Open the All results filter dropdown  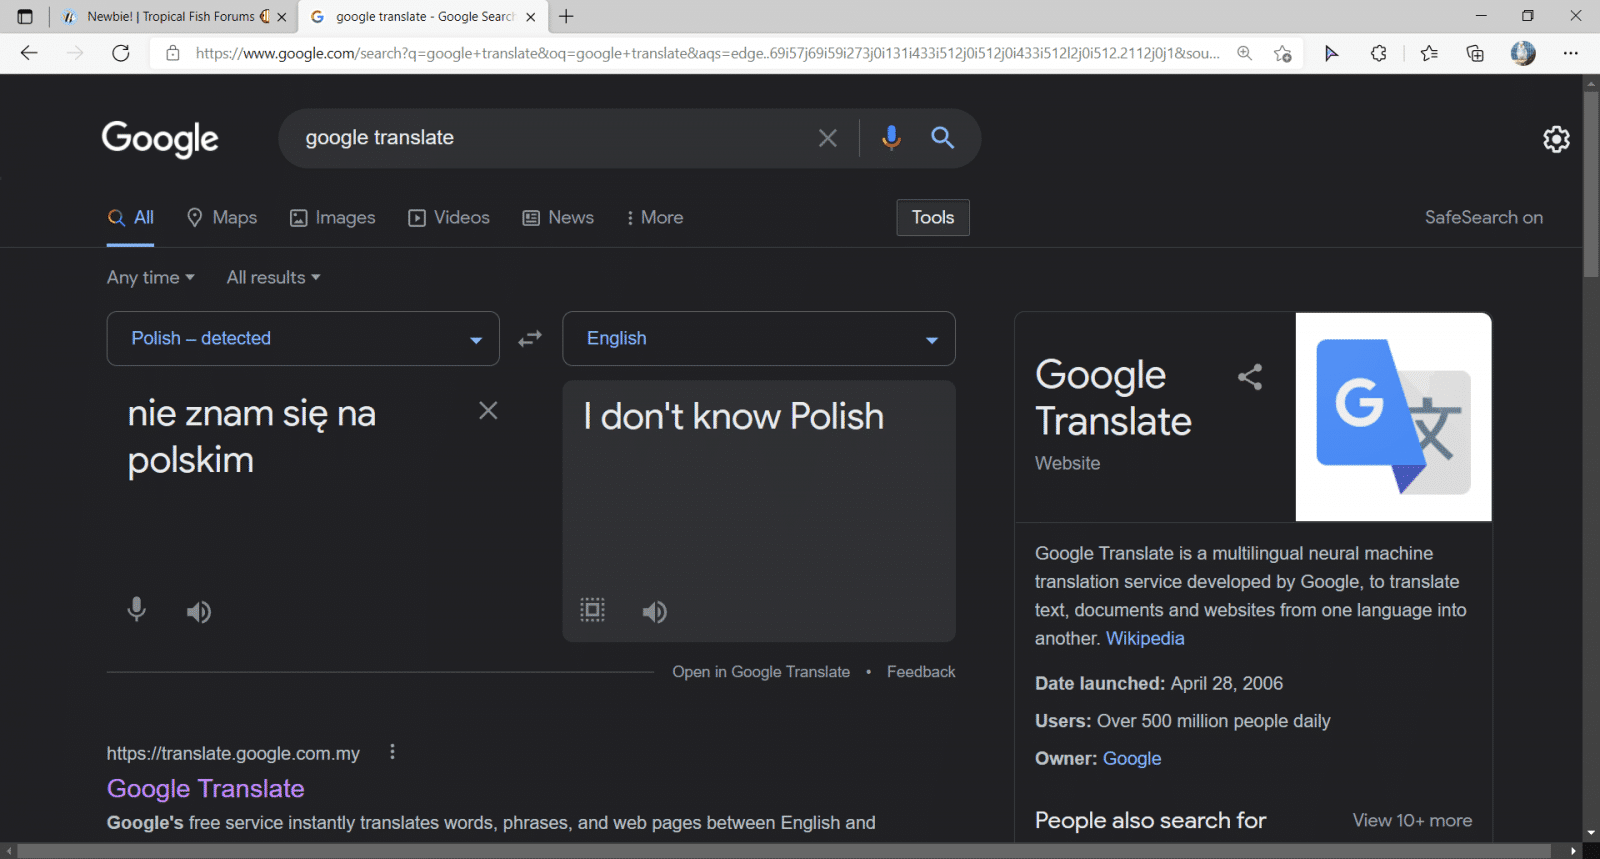point(273,277)
